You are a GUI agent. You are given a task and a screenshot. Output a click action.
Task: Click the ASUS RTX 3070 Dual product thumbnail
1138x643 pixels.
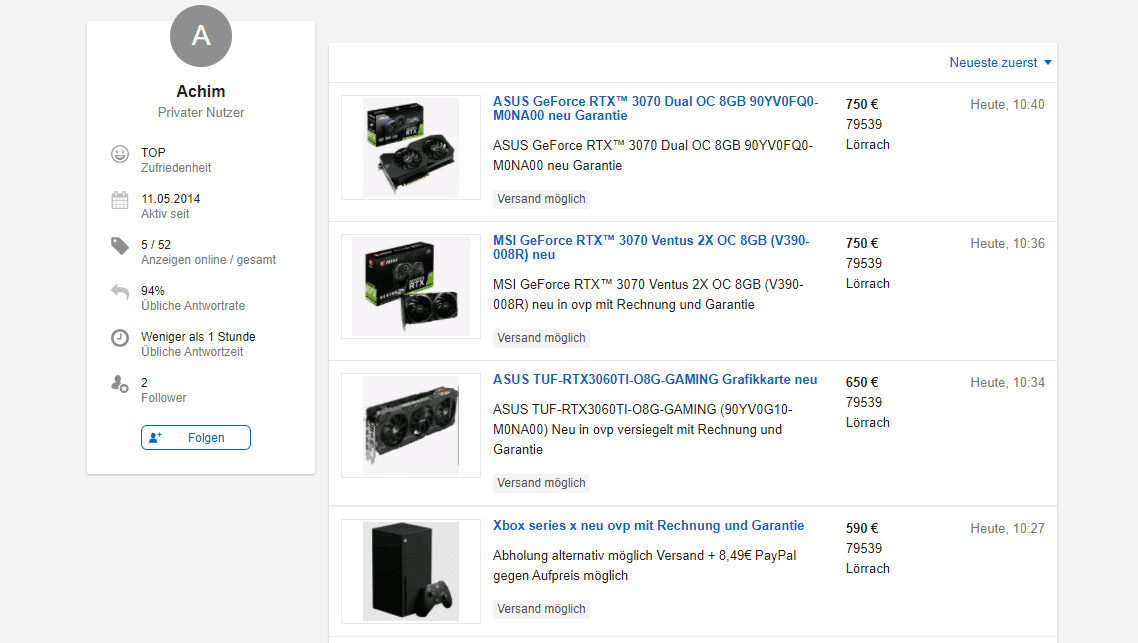[411, 147]
